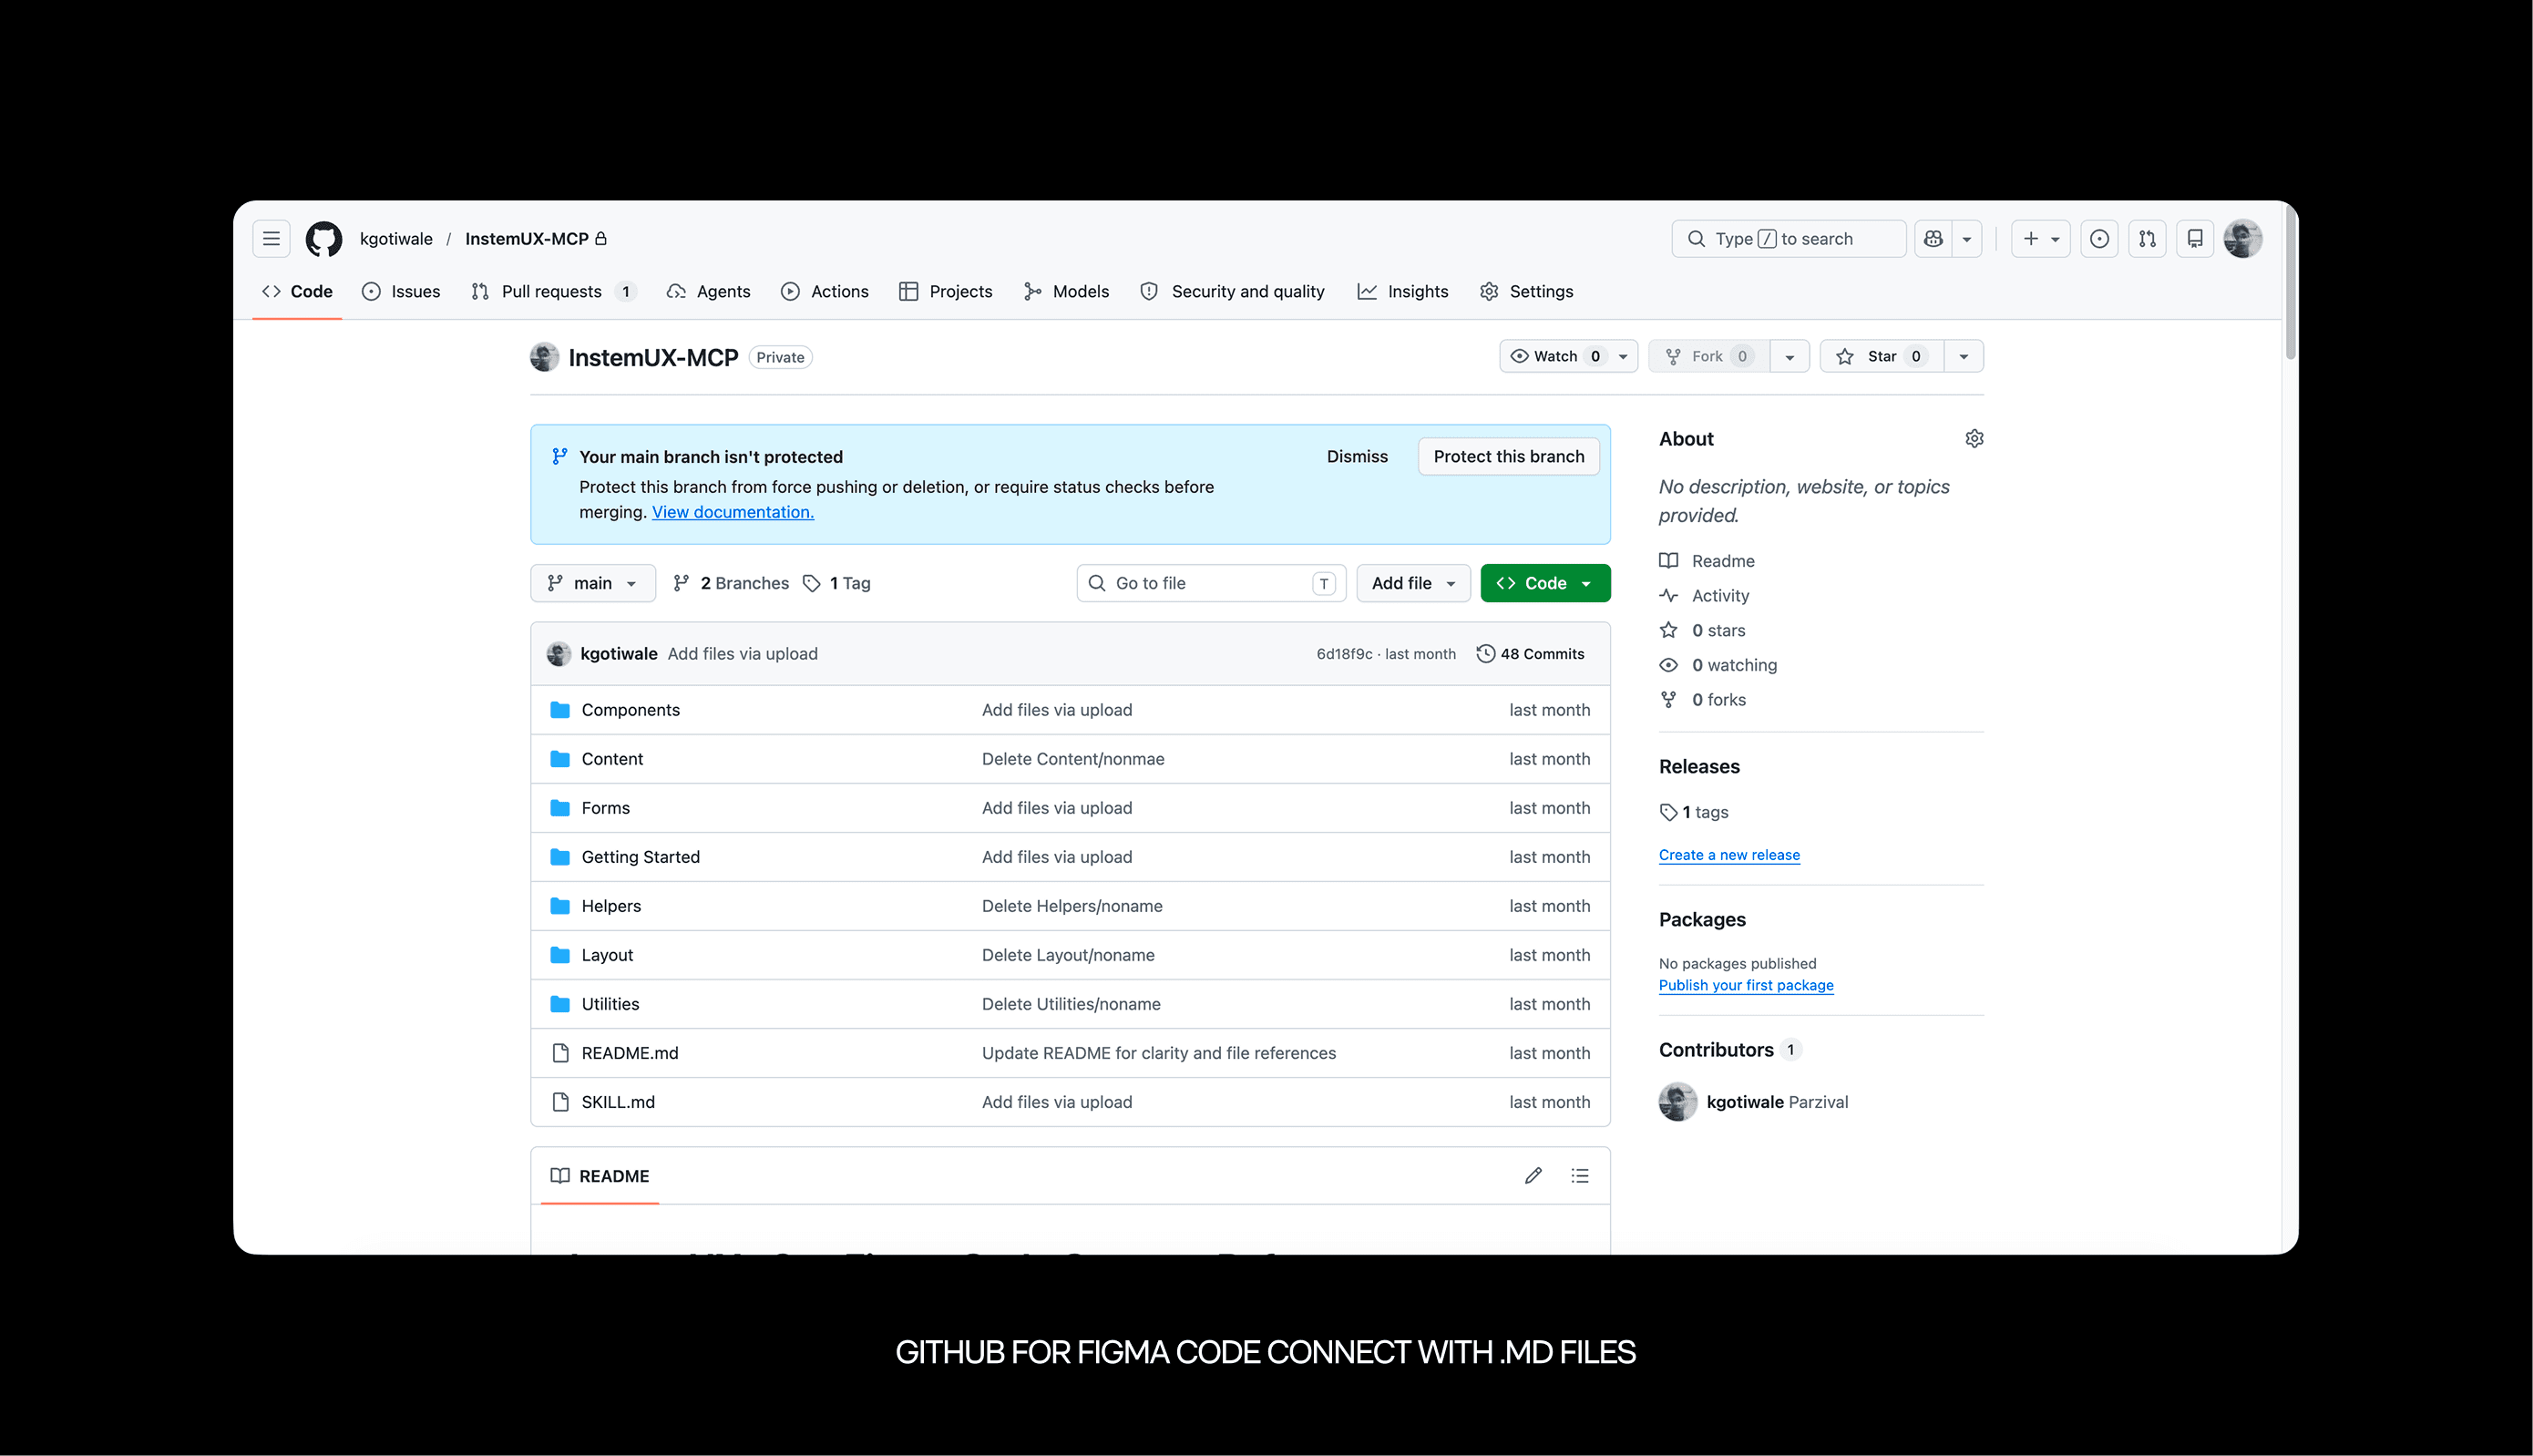Open the 0 stars link
The width and height of the screenshot is (2533, 1456).
[x=1702, y=631]
